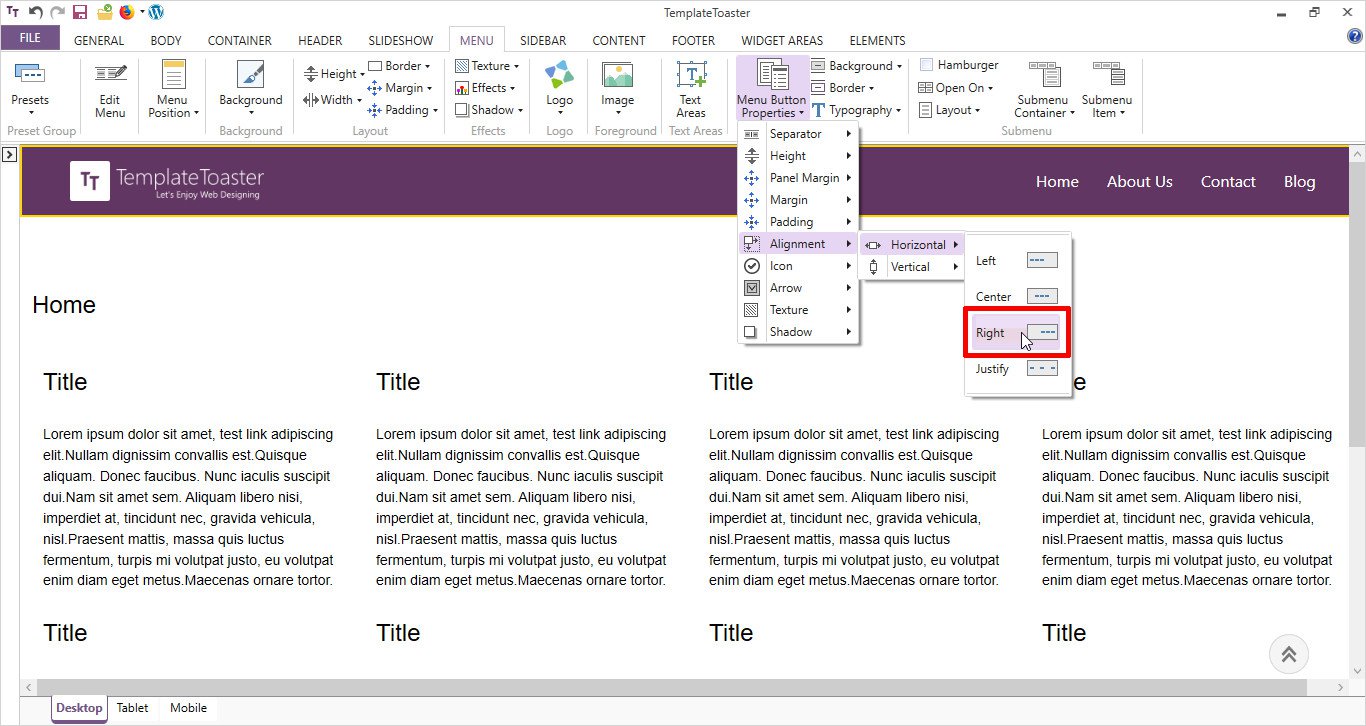Click the FILE button

[x=30, y=39]
